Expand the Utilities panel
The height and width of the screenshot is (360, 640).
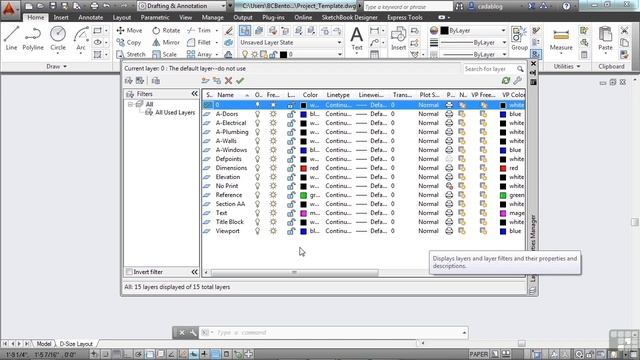pyautogui.click(x=567, y=66)
